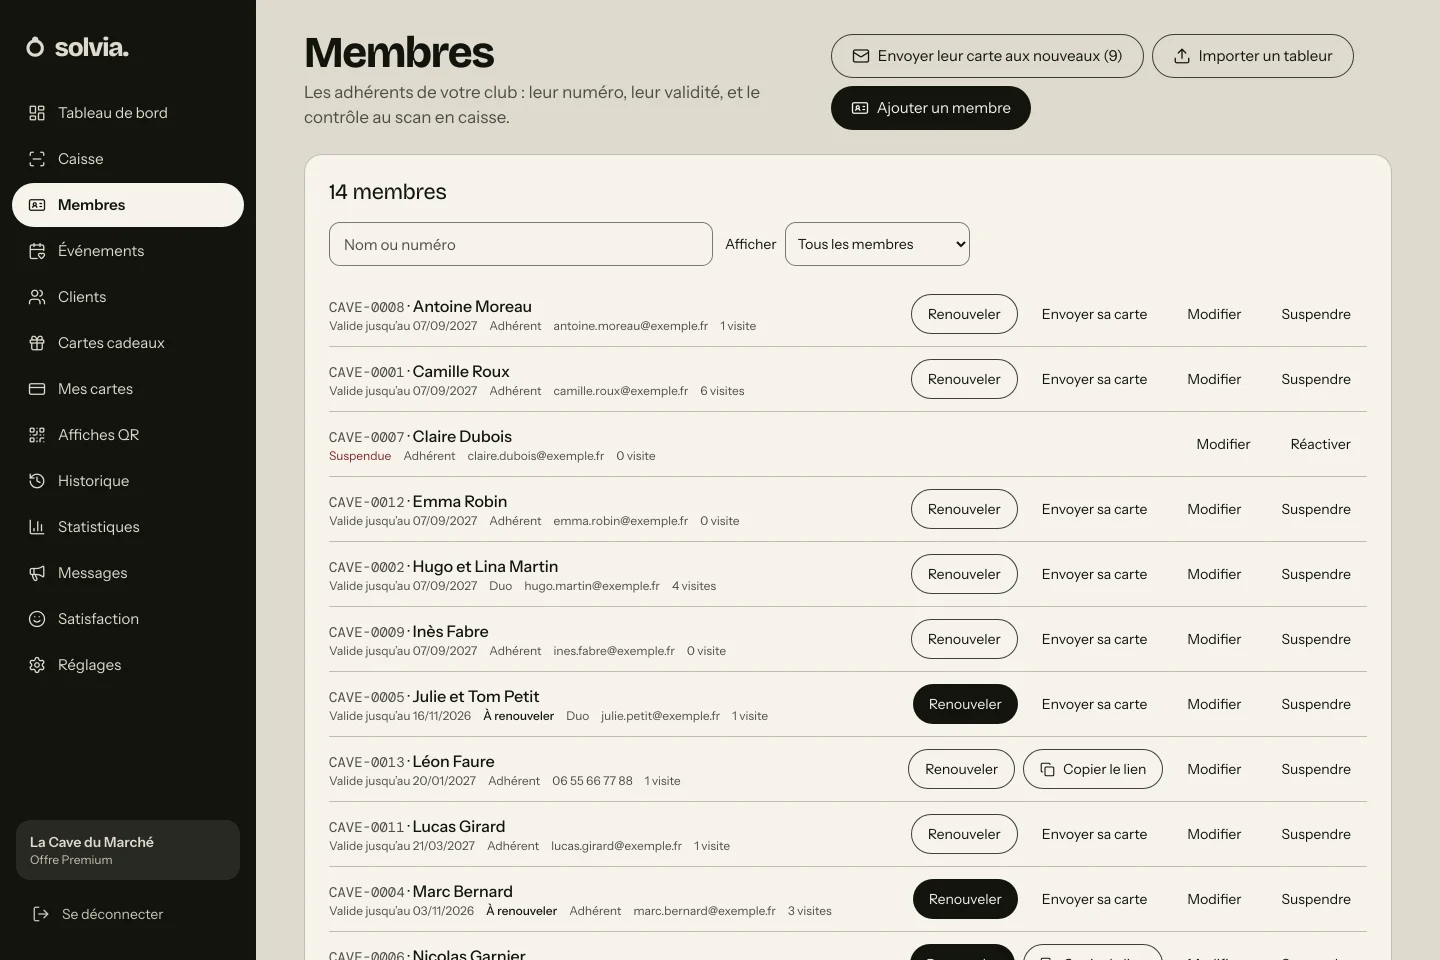Click Envoyer leur carte aux nouveaux (9)
This screenshot has height=960, width=1440.
[987, 56]
